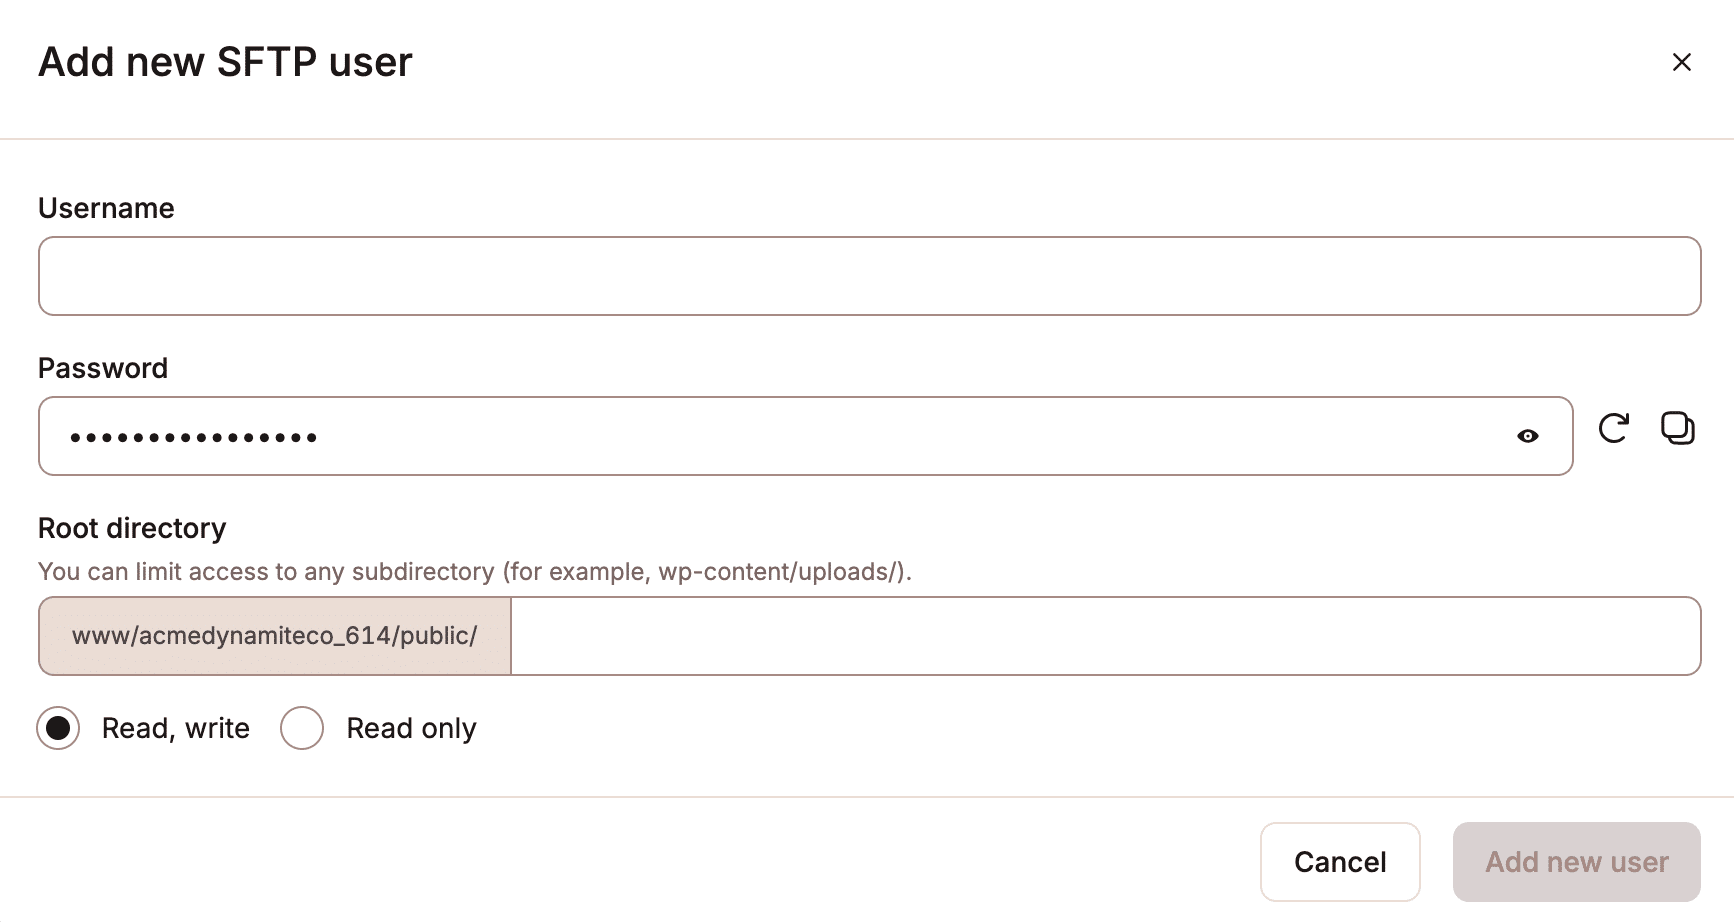Generate a new random password
The width and height of the screenshot is (1734, 922).
click(1613, 430)
